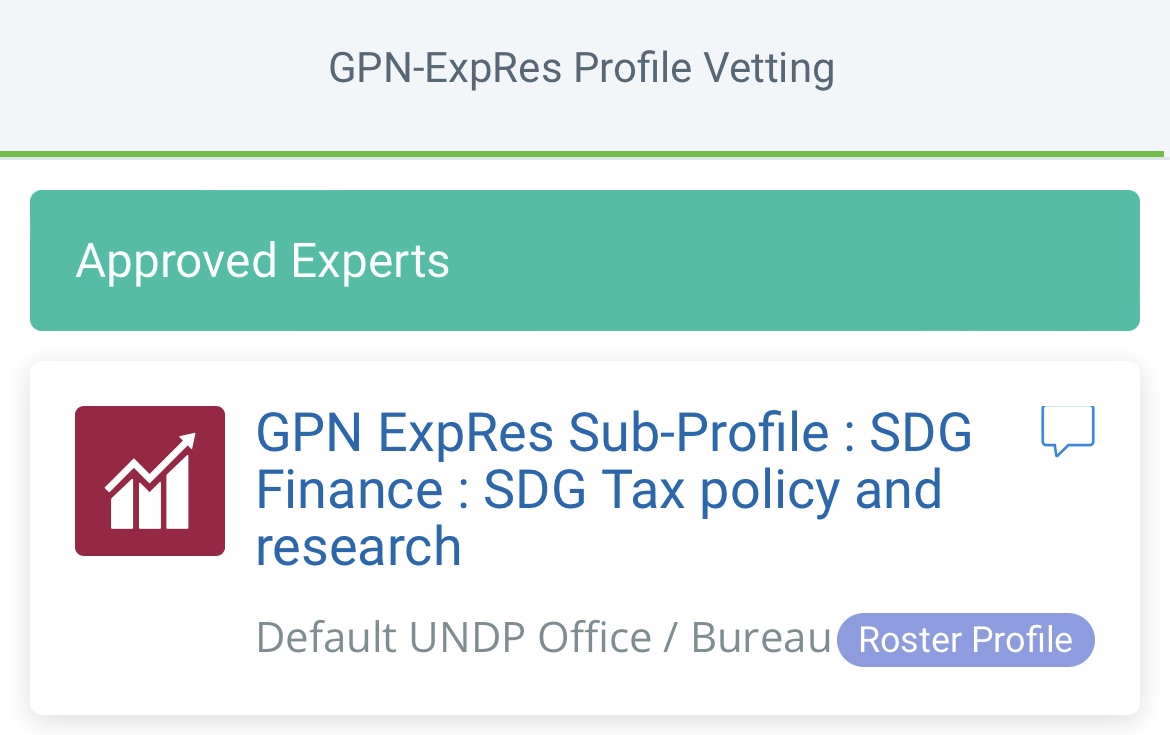Viewport: 1170px width, 735px height.
Task: Select the SDG Tax policy profile card
Action: (585, 538)
